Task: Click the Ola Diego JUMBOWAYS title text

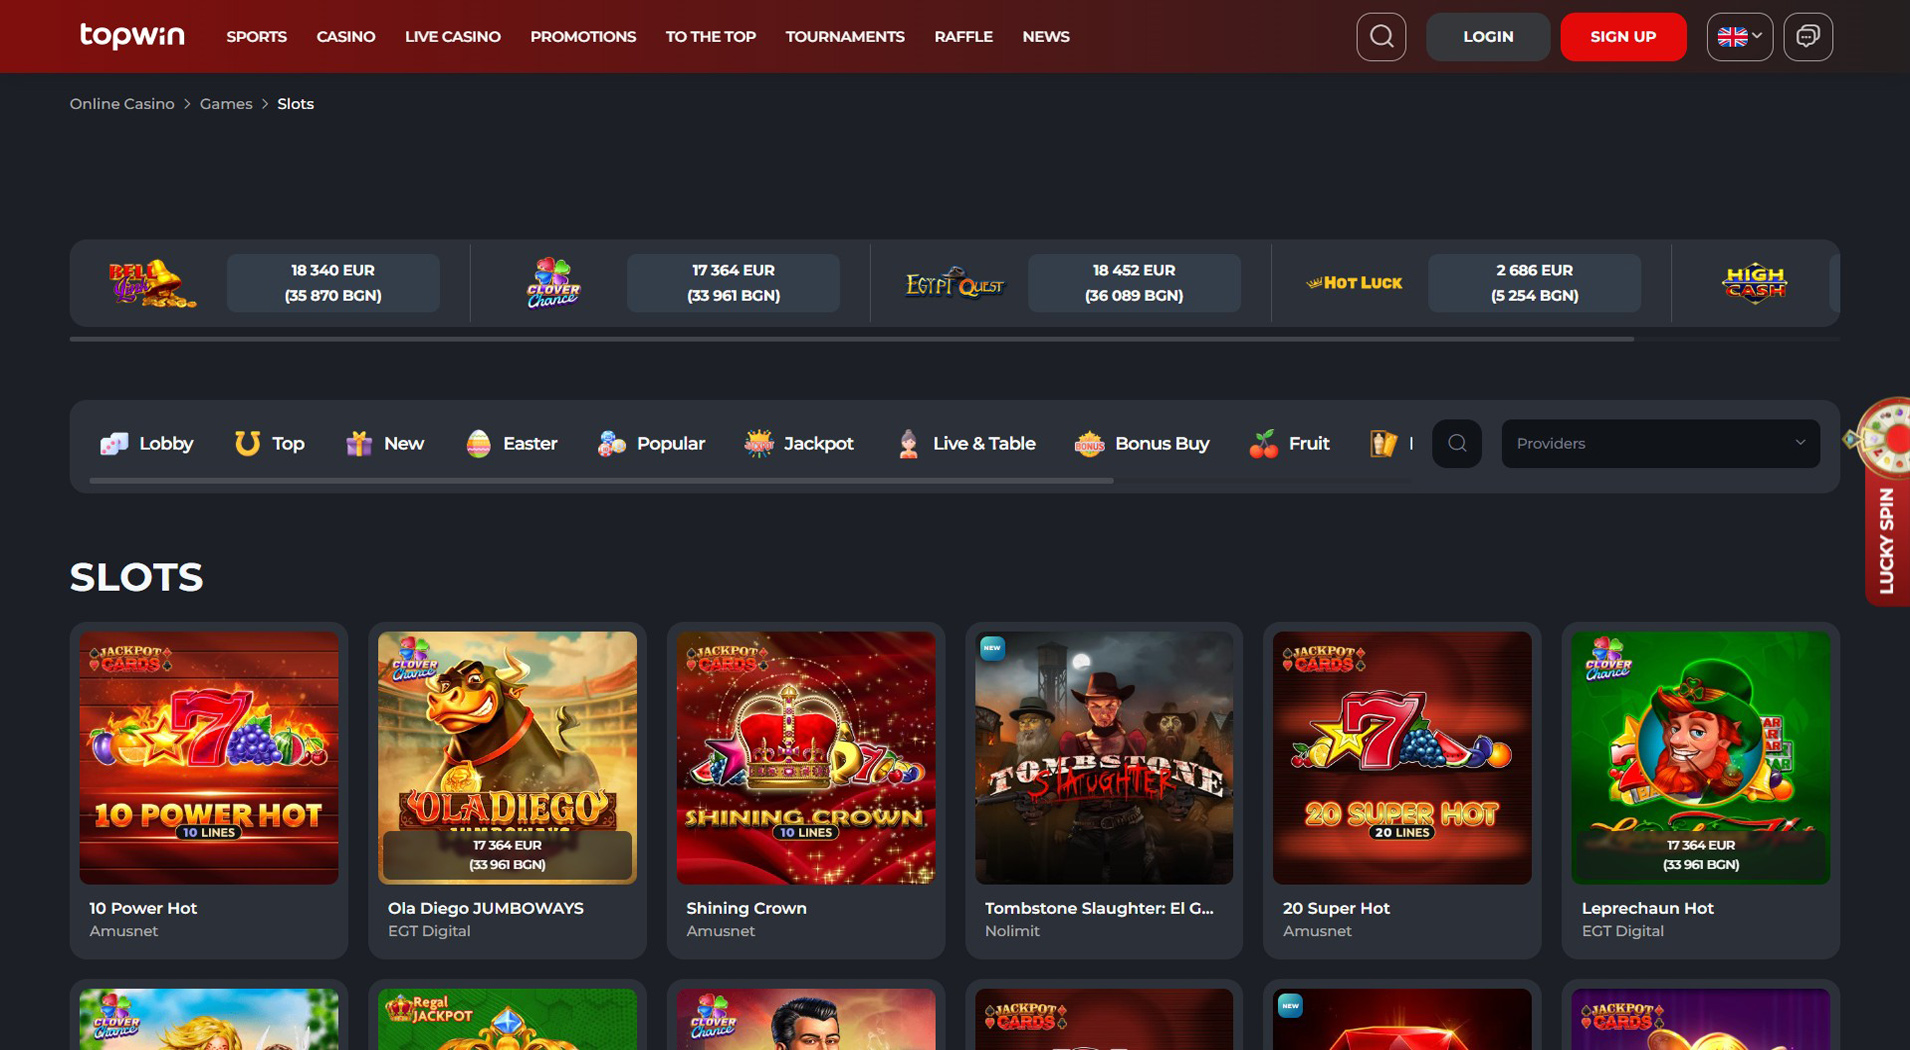Action: (486, 908)
